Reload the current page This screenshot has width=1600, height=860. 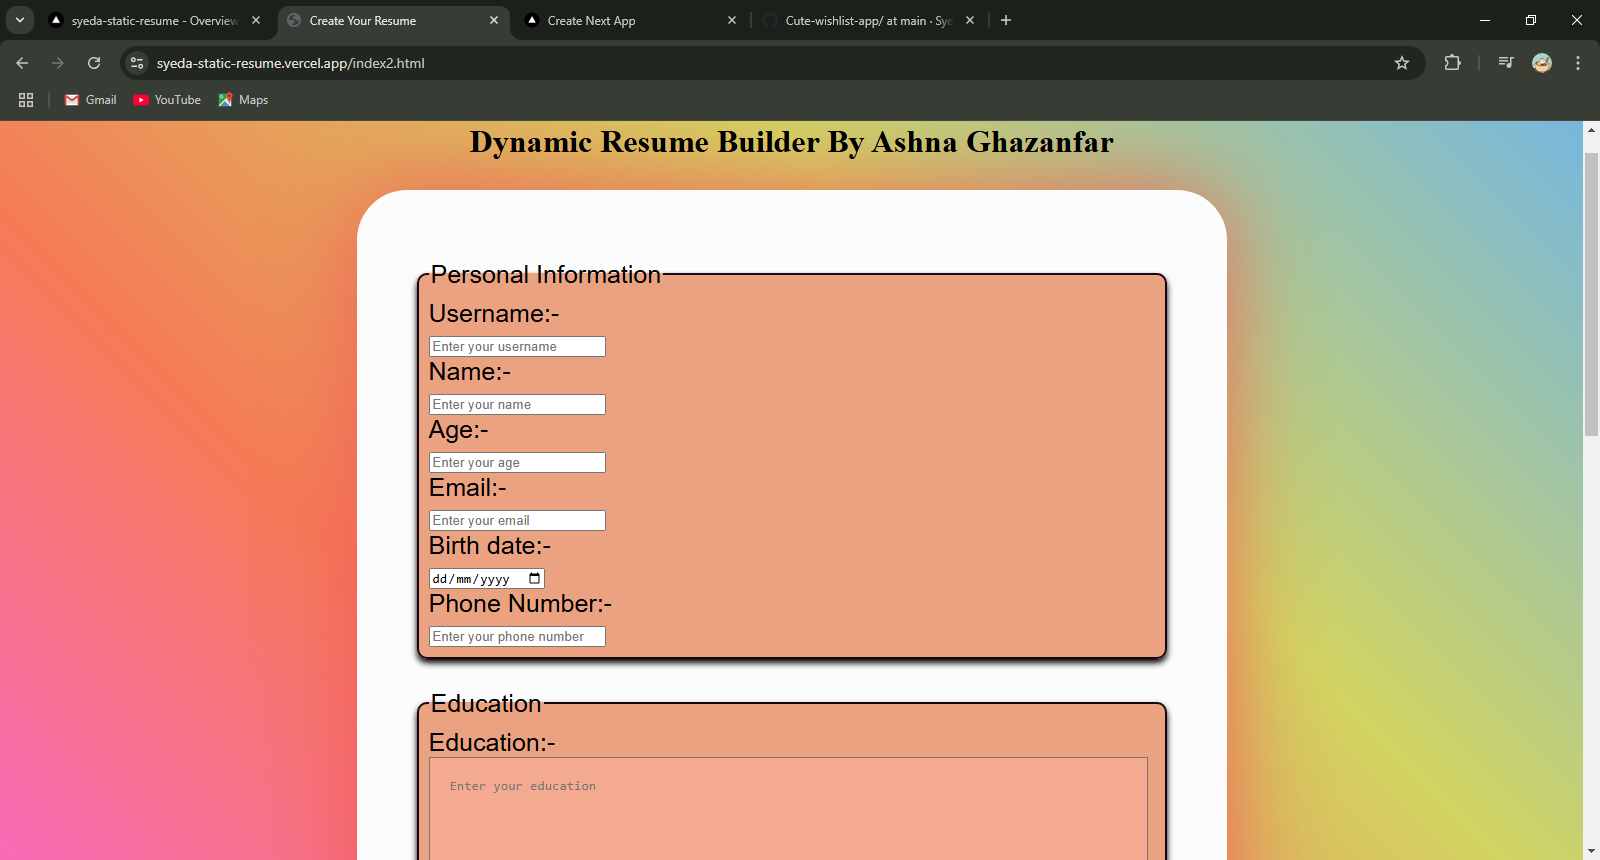(x=94, y=63)
